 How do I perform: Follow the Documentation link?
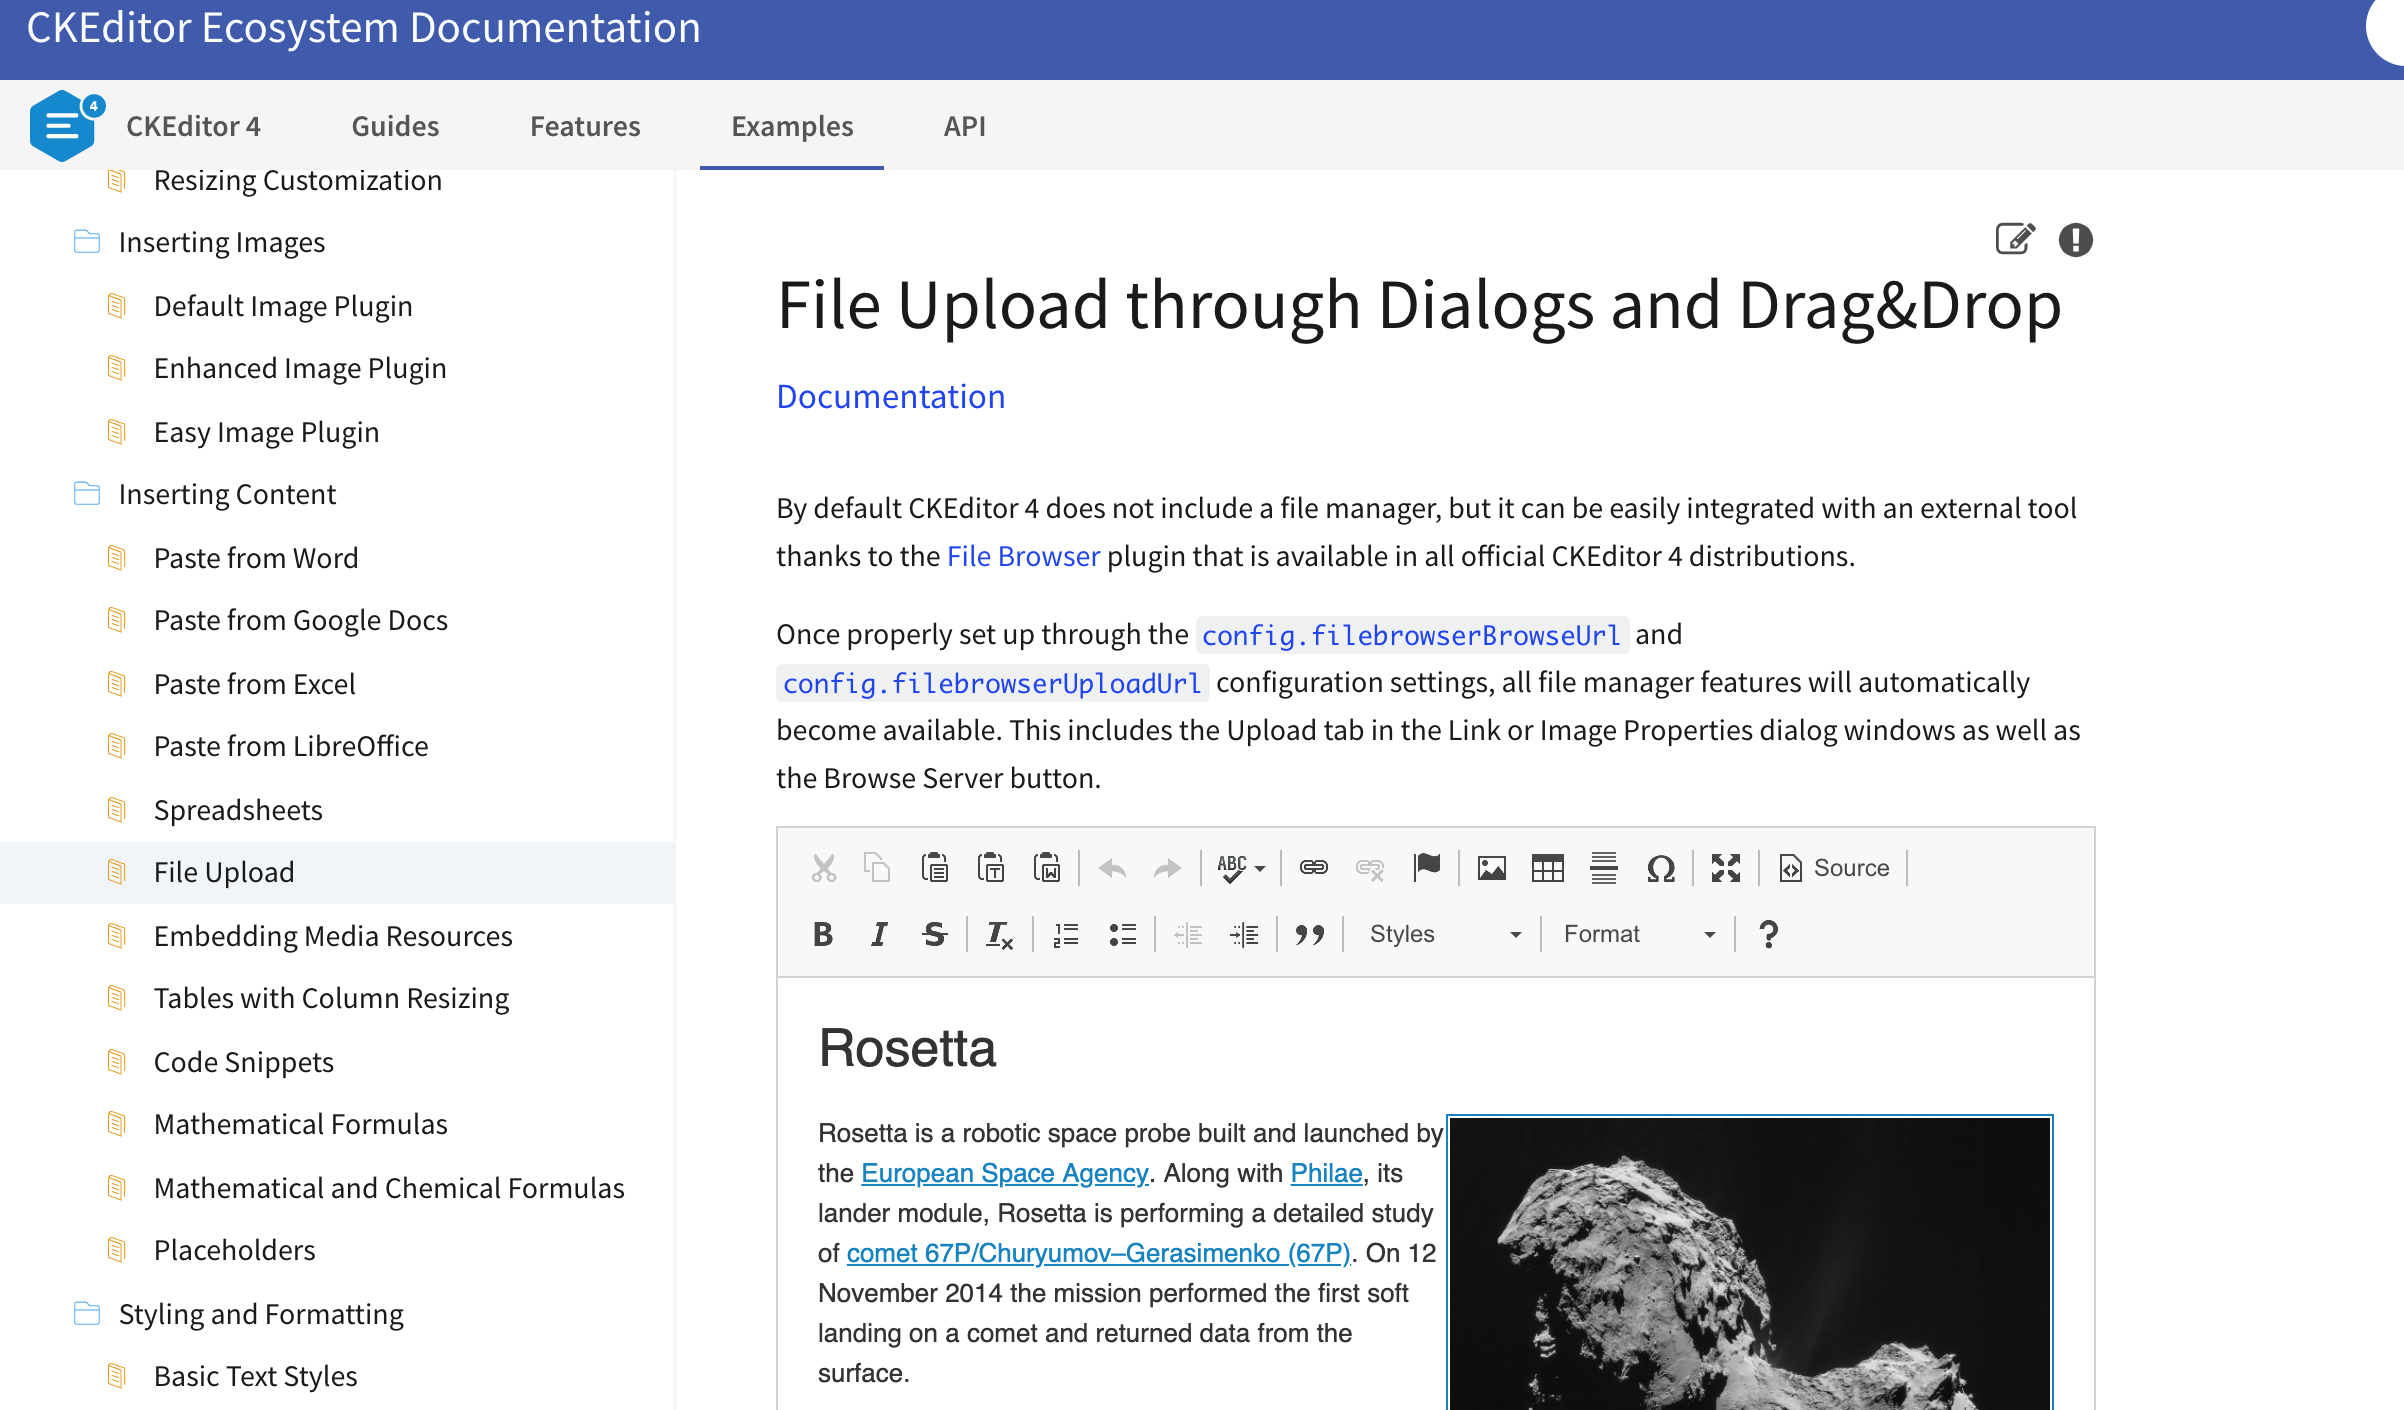891,397
